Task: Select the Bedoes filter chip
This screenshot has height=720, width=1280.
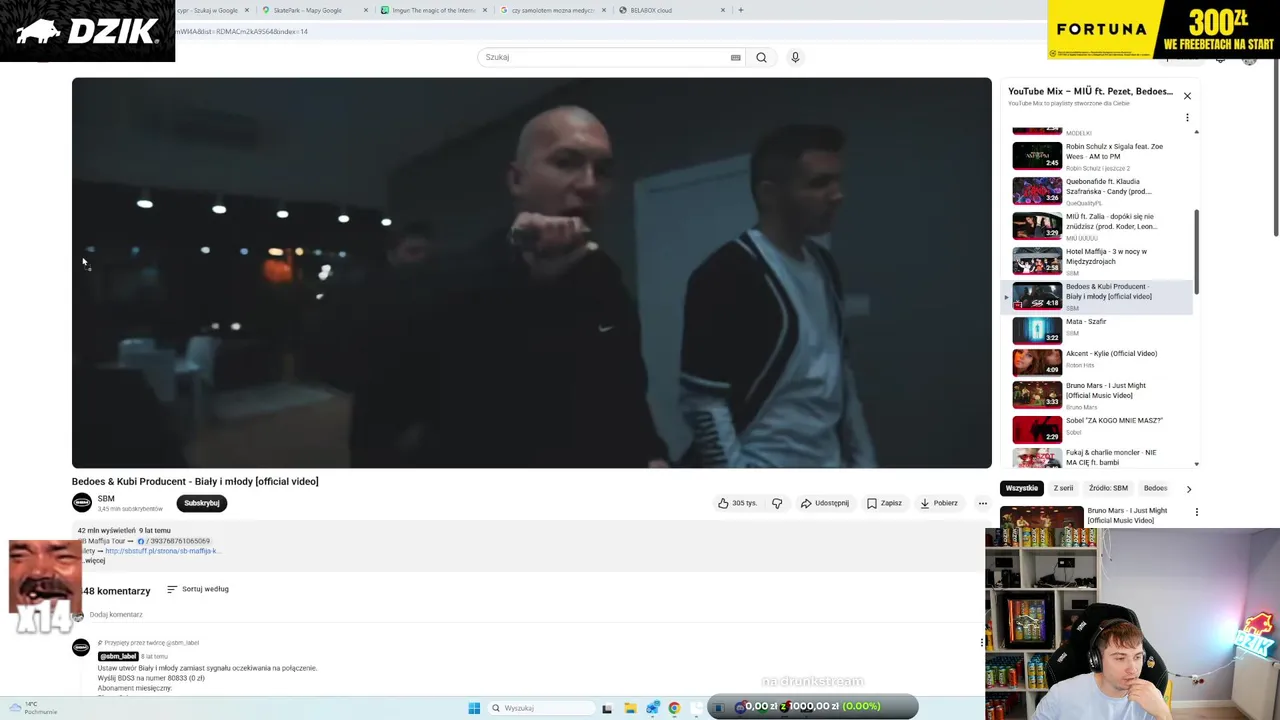Action: pos(1155,488)
